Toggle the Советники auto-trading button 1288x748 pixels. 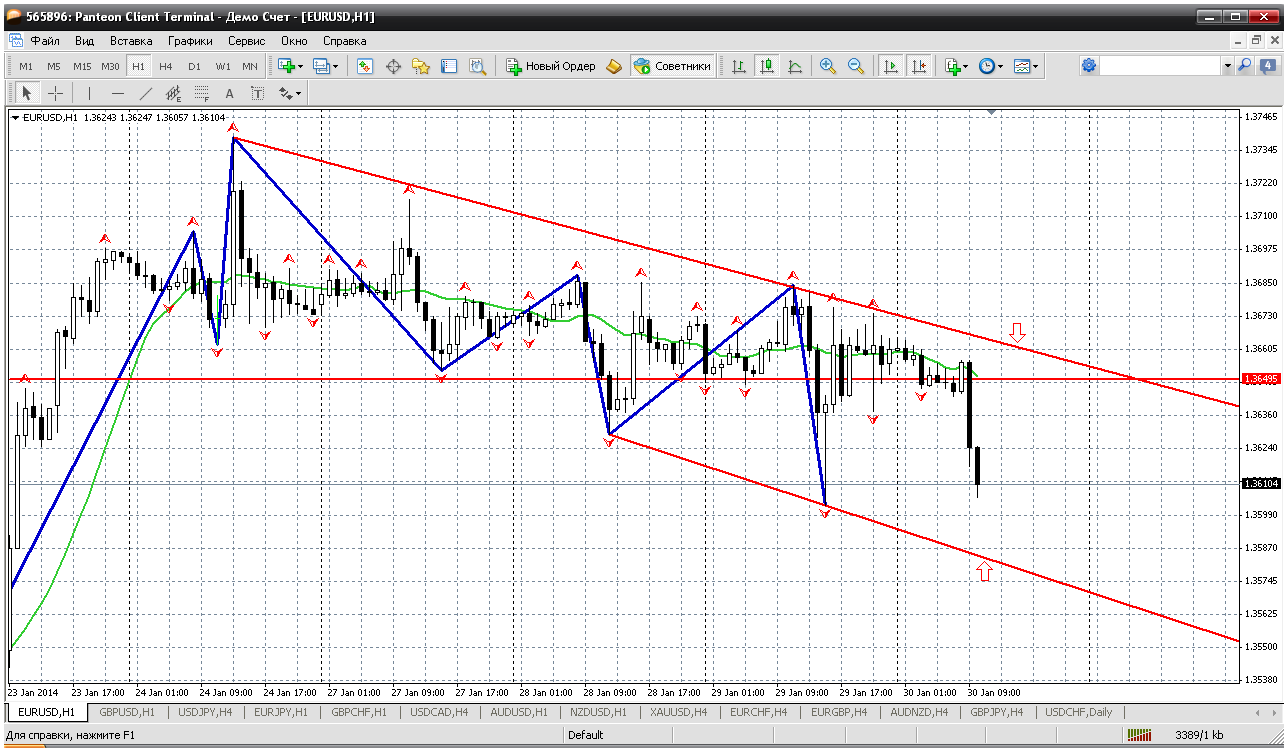(x=672, y=66)
